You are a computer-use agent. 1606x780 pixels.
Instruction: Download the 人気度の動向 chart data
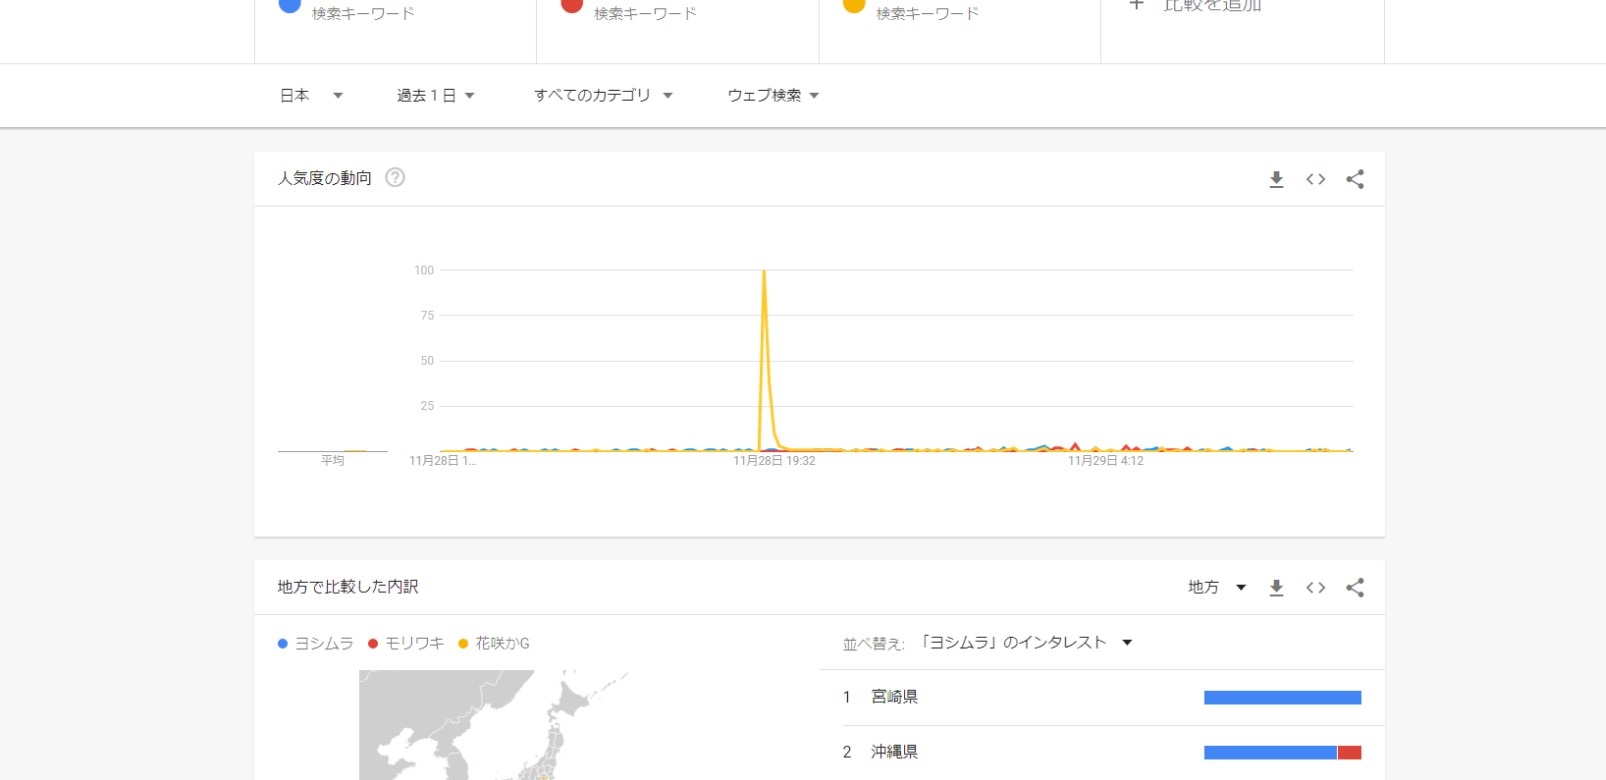[x=1276, y=179]
